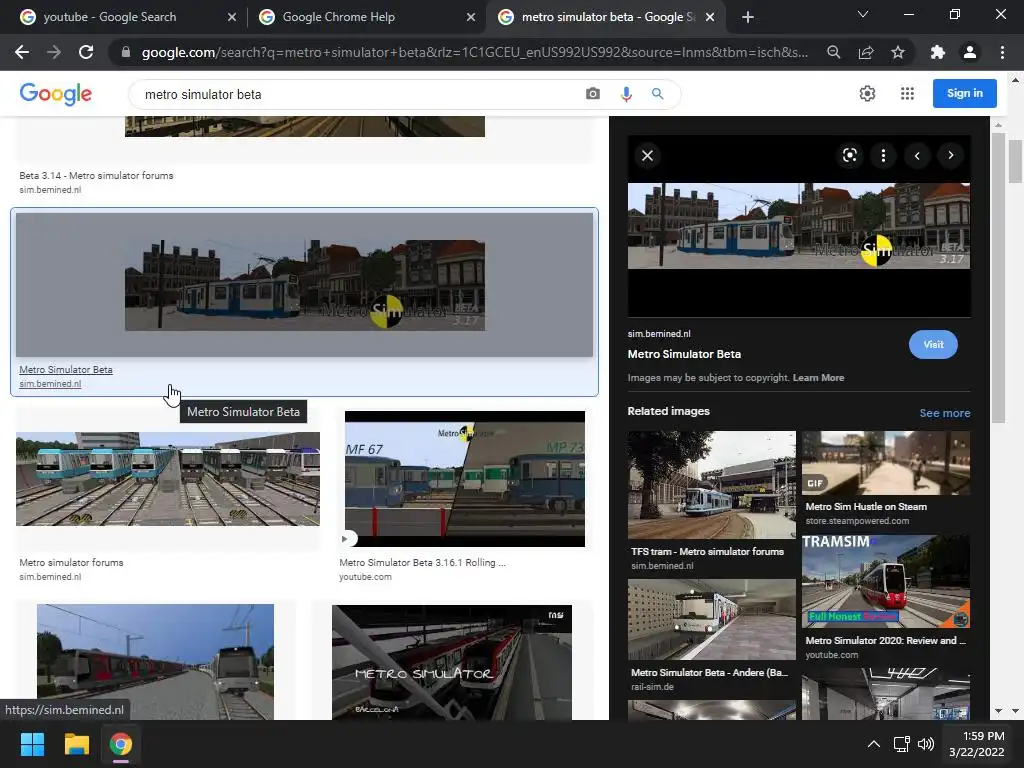
Task: Click the preview panel scrollbar
Action: coord(997,278)
